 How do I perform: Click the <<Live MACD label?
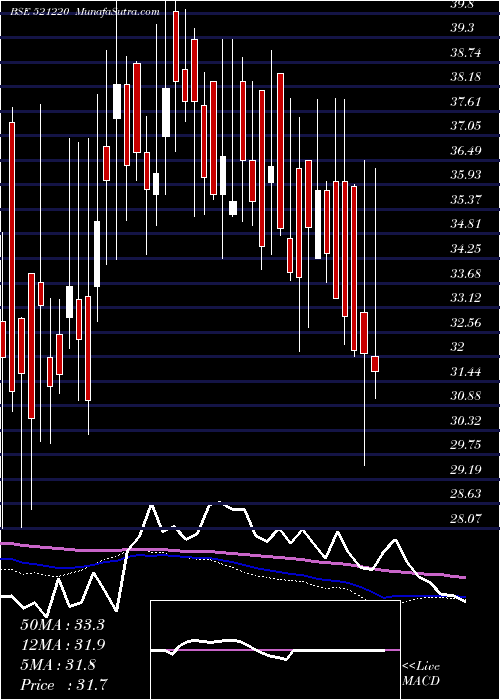[421, 674]
